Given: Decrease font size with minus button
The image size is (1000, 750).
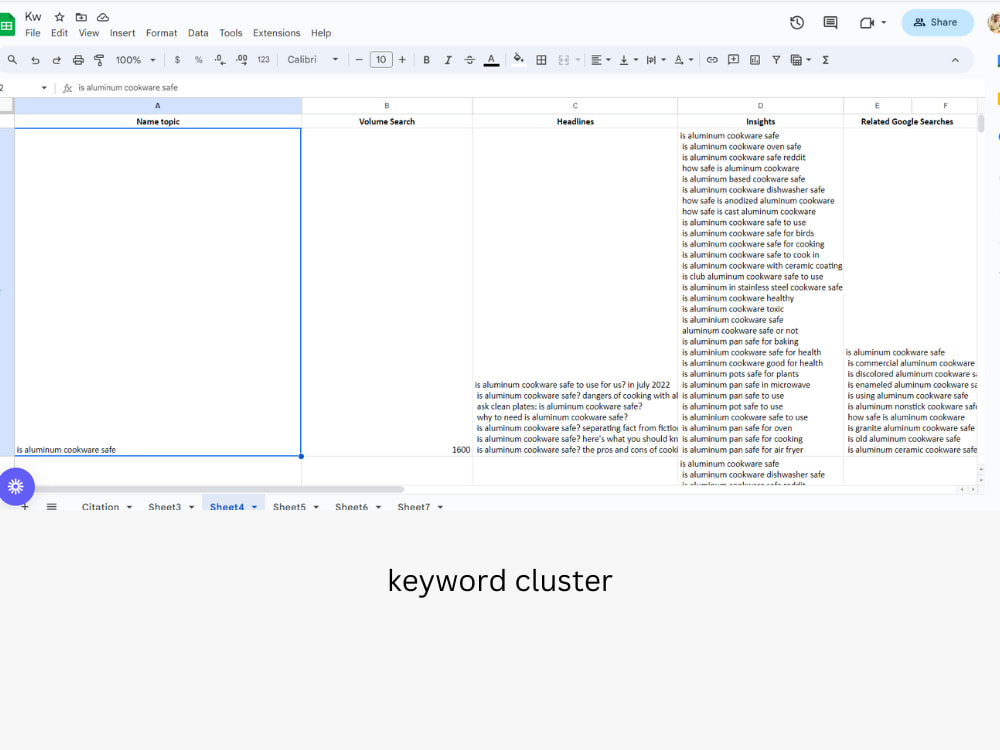Looking at the screenshot, I should point(359,60).
